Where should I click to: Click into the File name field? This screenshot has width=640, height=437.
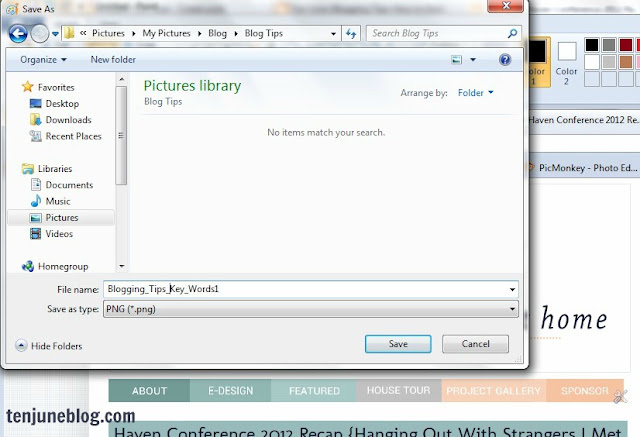click(306, 289)
